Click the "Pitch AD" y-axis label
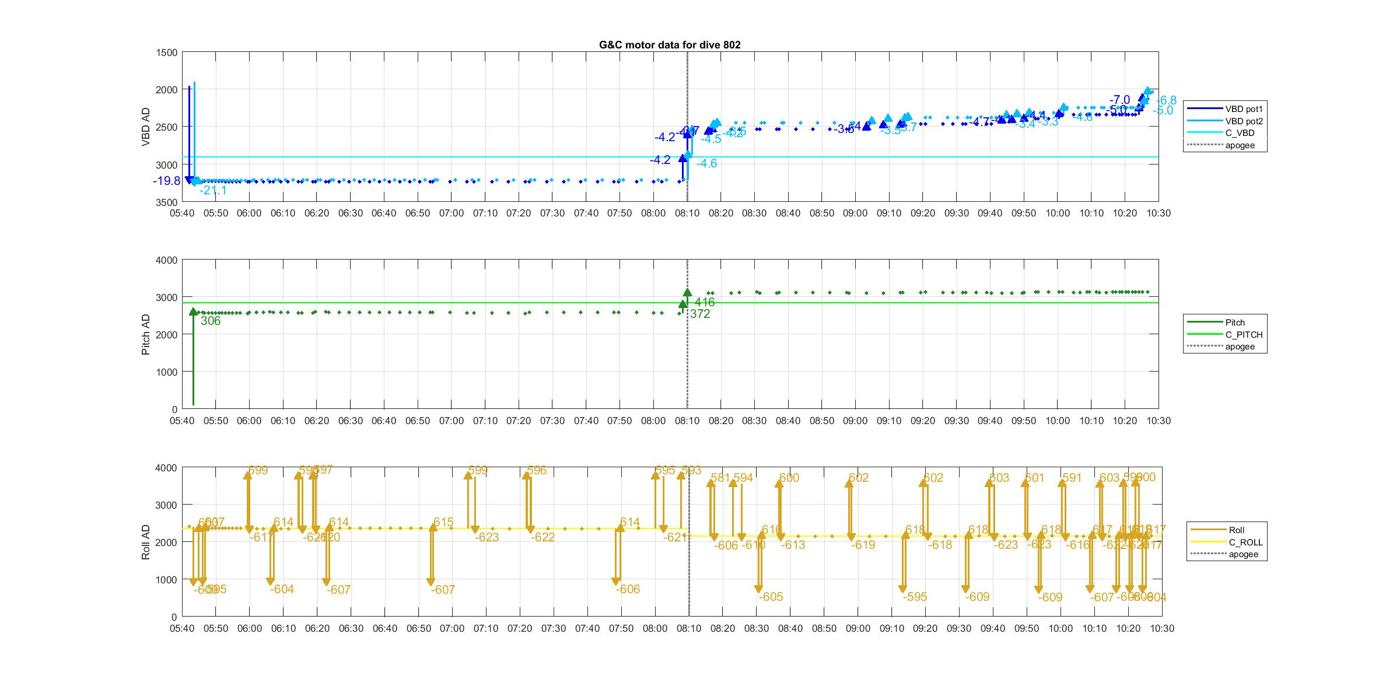1400x693 pixels. [146, 334]
